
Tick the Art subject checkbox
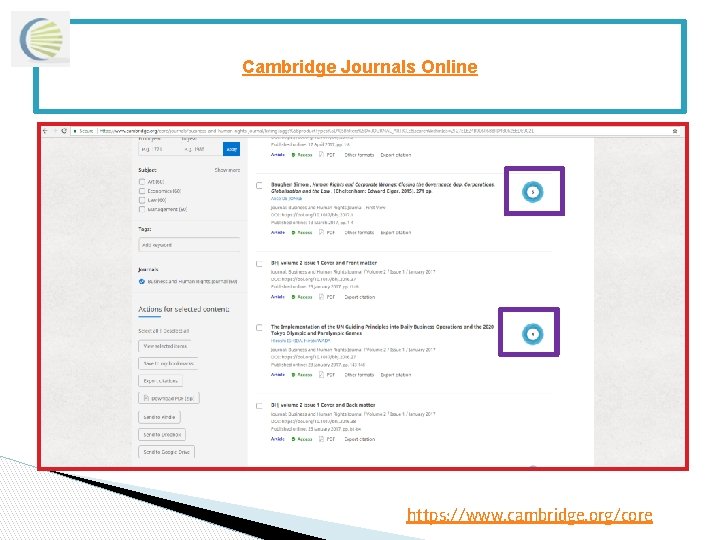coord(142,182)
